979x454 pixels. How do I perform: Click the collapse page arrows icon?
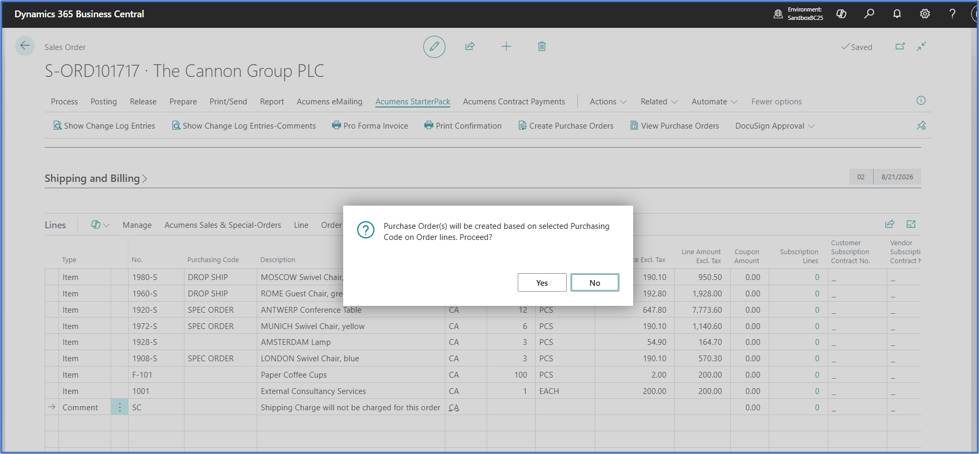coord(922,46)
